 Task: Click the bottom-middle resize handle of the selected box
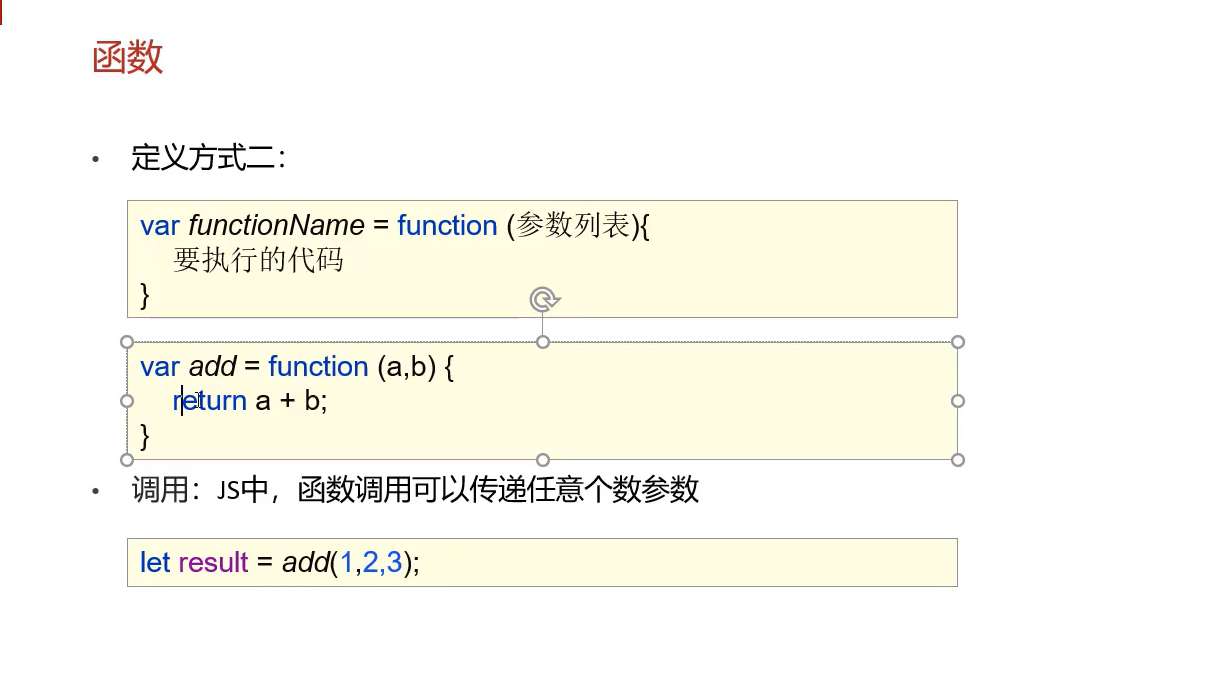543,460
